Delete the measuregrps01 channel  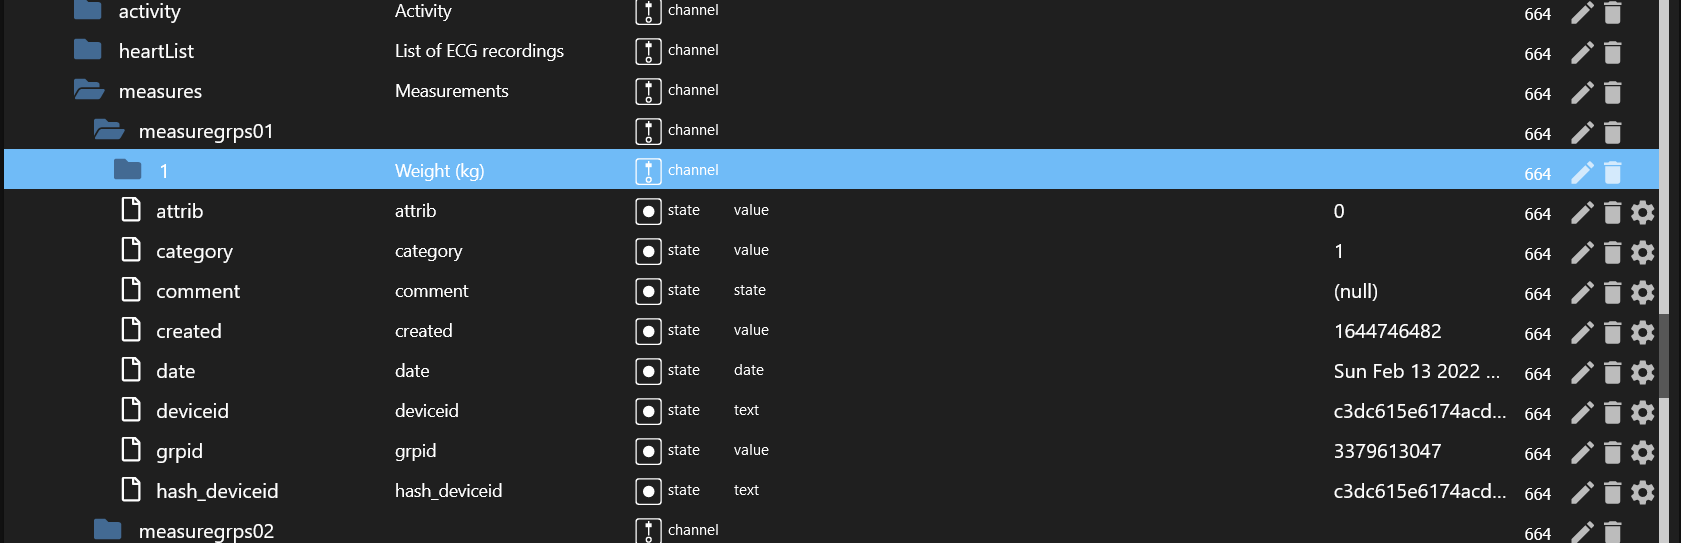[1613, 132]
